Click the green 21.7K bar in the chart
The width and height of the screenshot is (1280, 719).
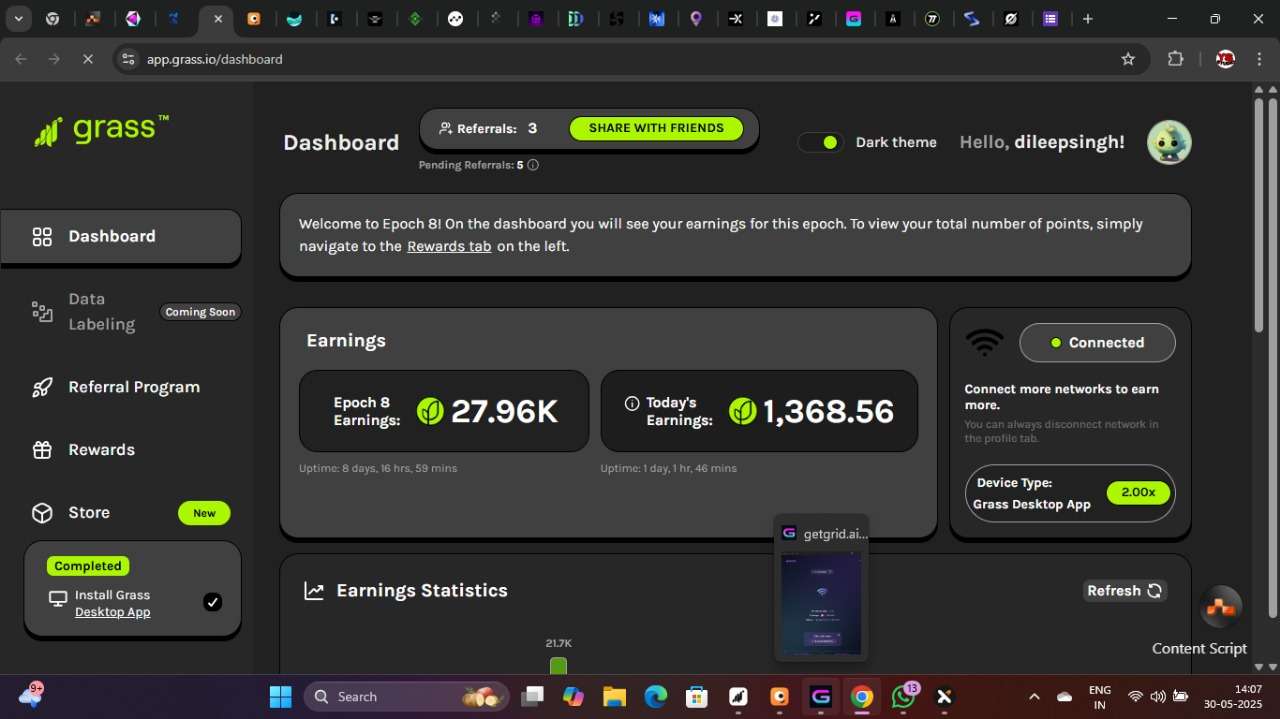(x=558, y=665)
